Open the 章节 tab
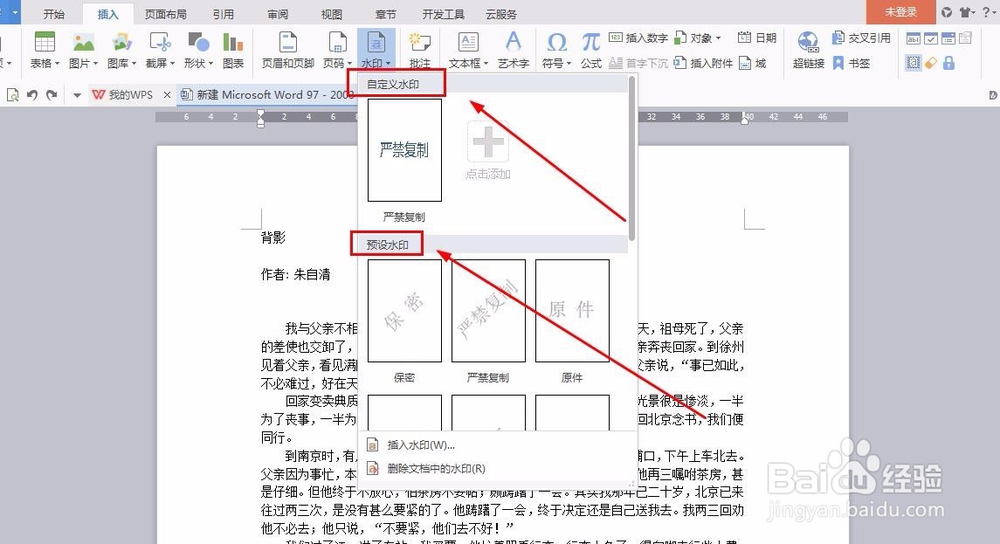1000x544 pixels. (385, 13)
